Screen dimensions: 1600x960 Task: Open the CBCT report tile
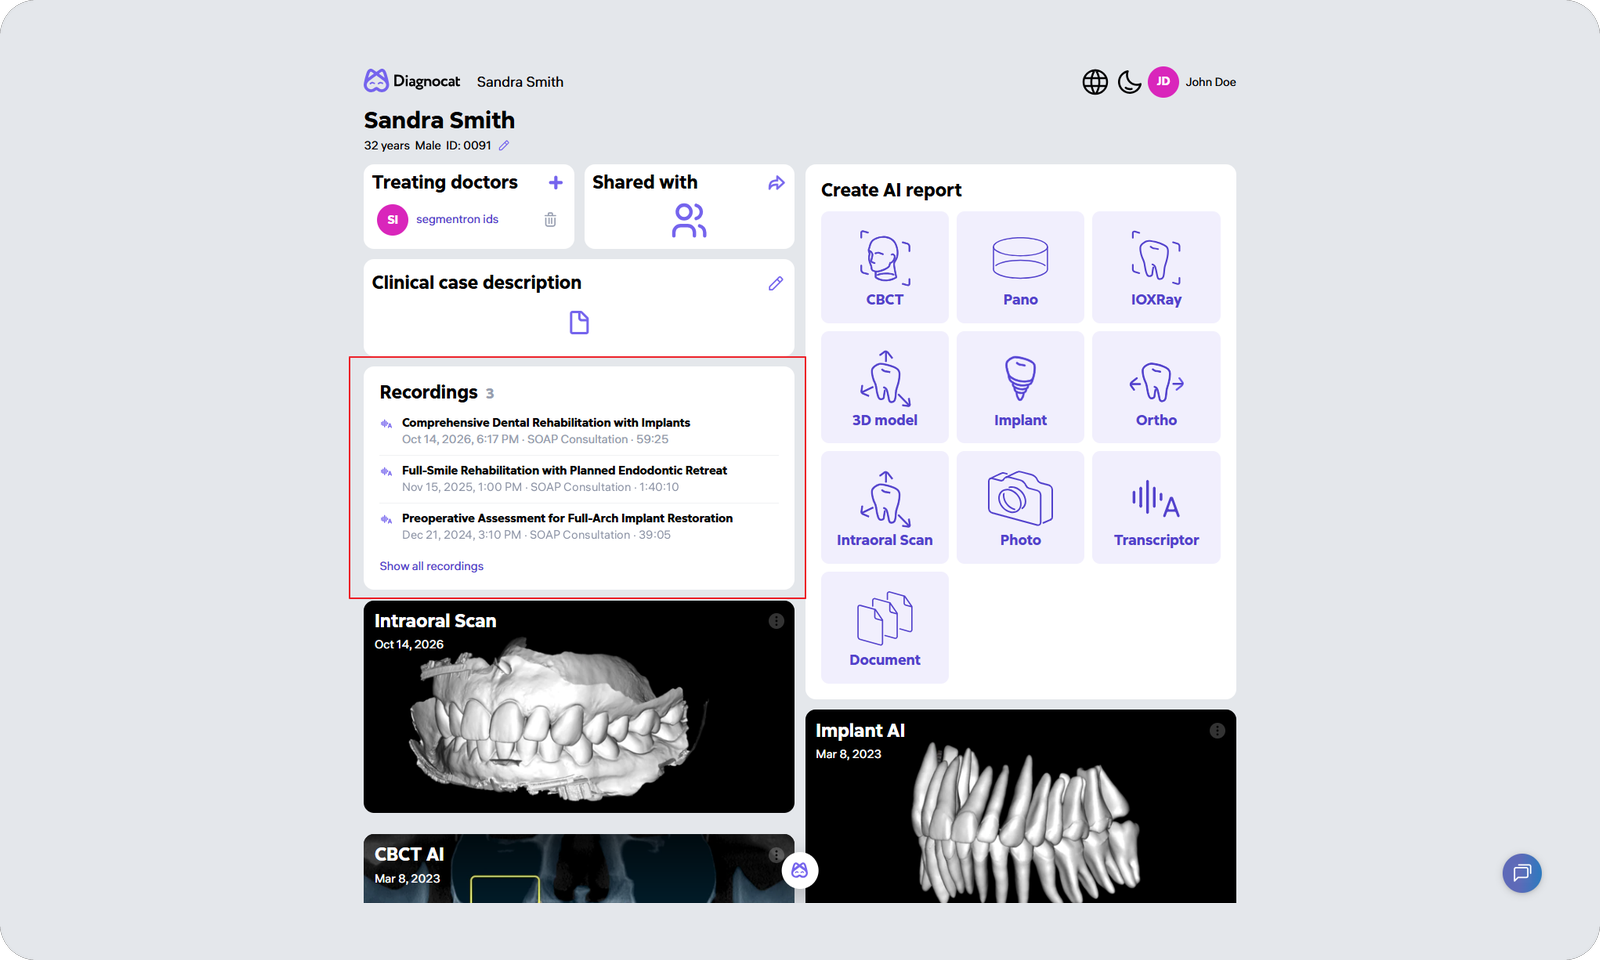[884, 267]
